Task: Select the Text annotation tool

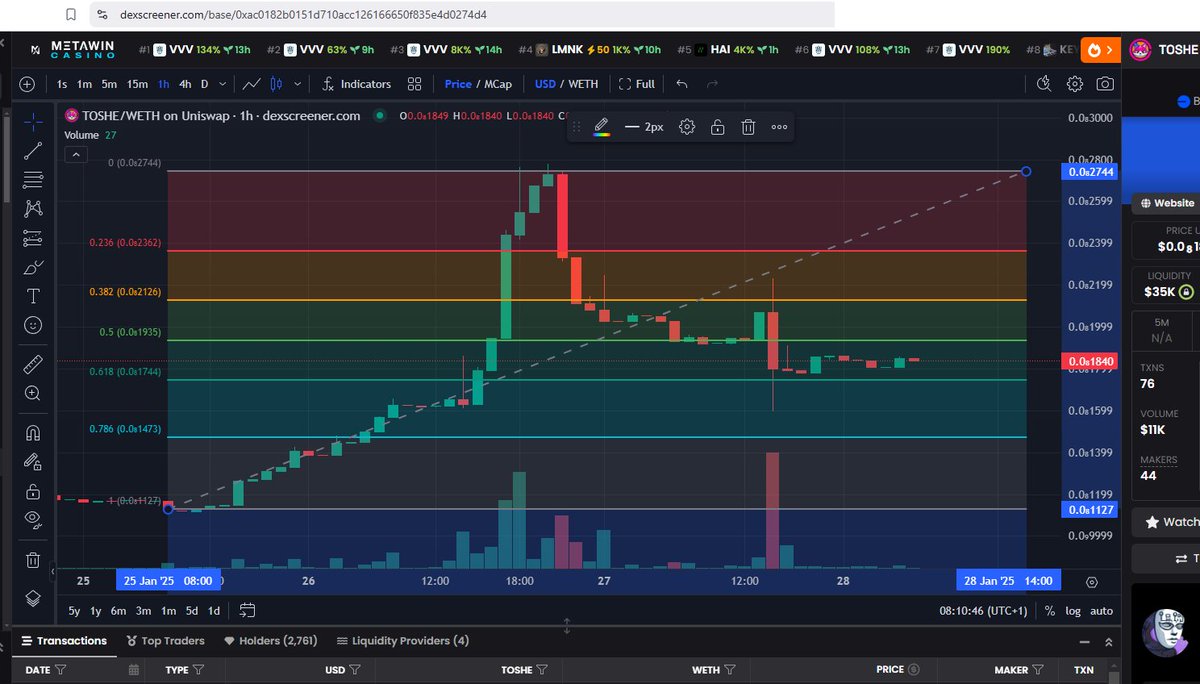Action: point(33,296)
